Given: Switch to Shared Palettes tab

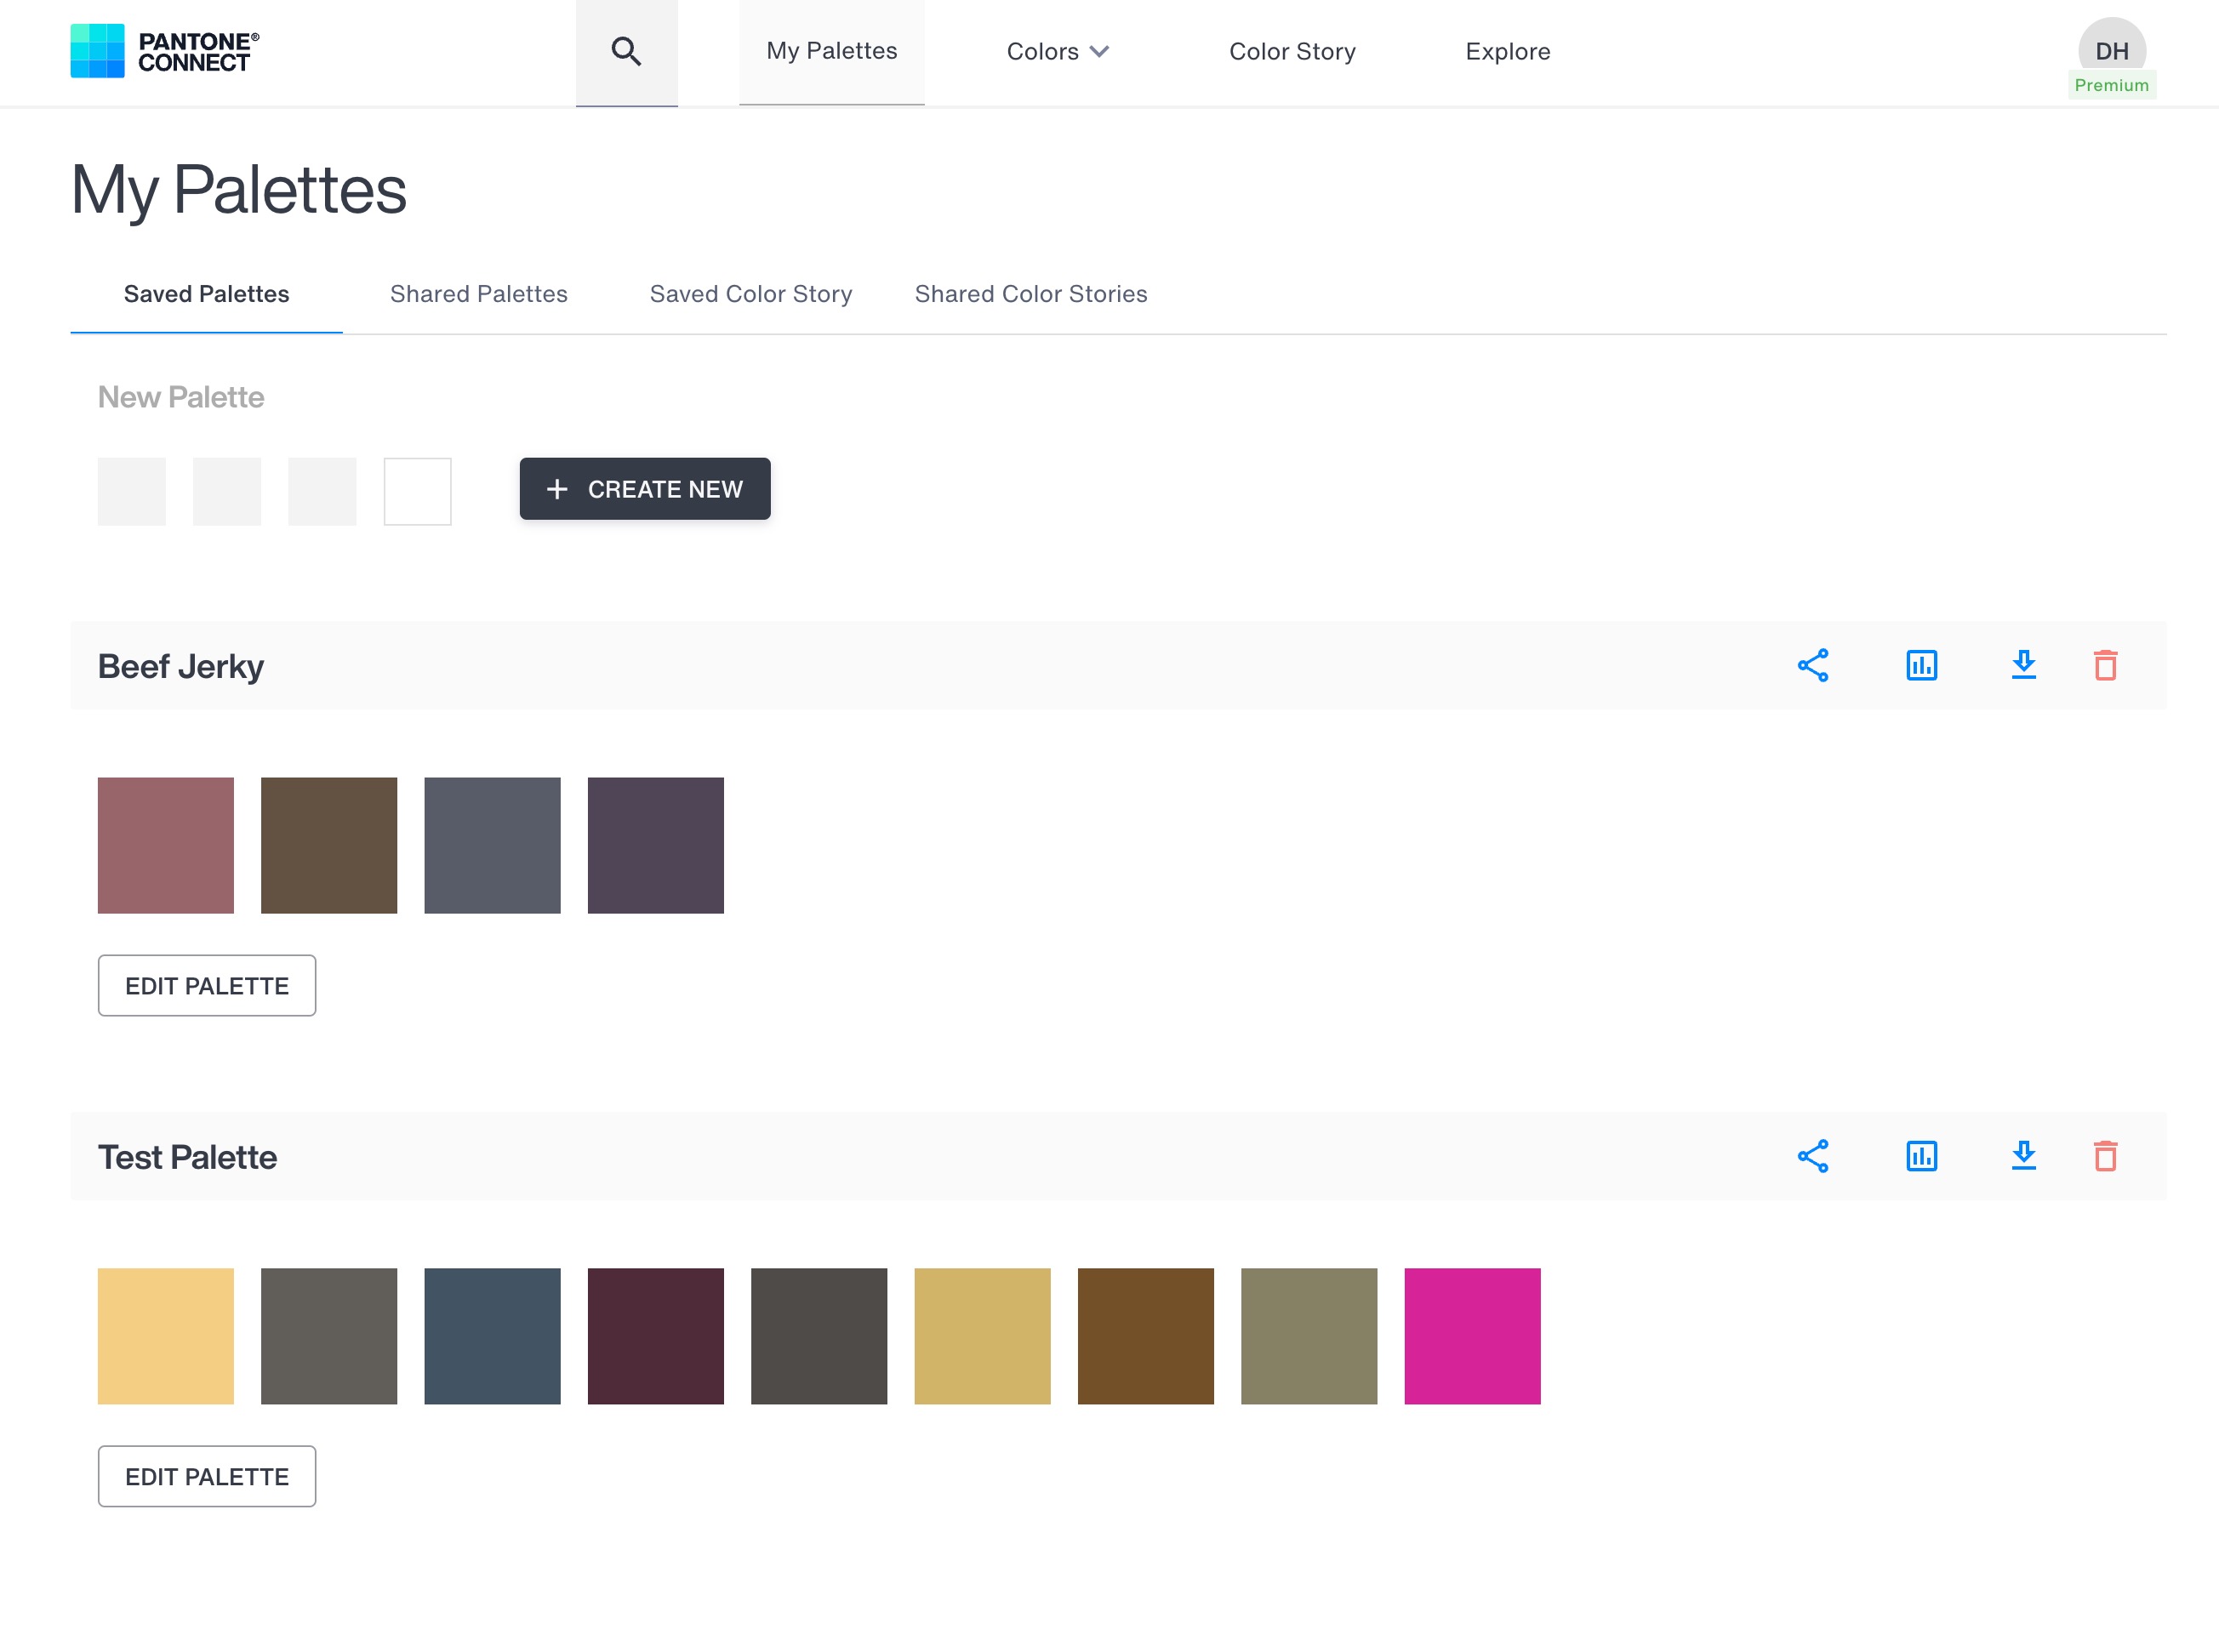Looking at the screenshot, I should [478, 294].
